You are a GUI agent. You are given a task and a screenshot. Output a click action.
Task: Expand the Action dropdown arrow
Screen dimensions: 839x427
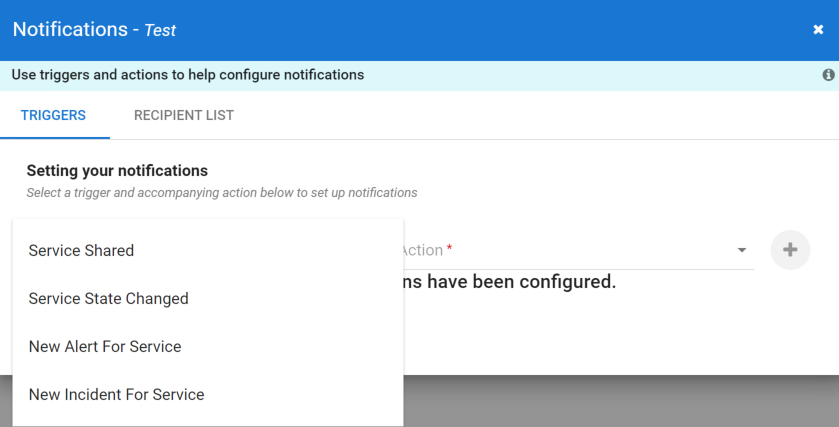click(742, 250)
